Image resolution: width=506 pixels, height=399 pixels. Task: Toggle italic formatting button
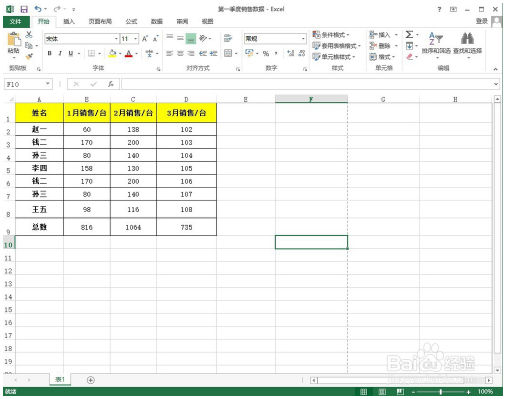coord(60,53)
